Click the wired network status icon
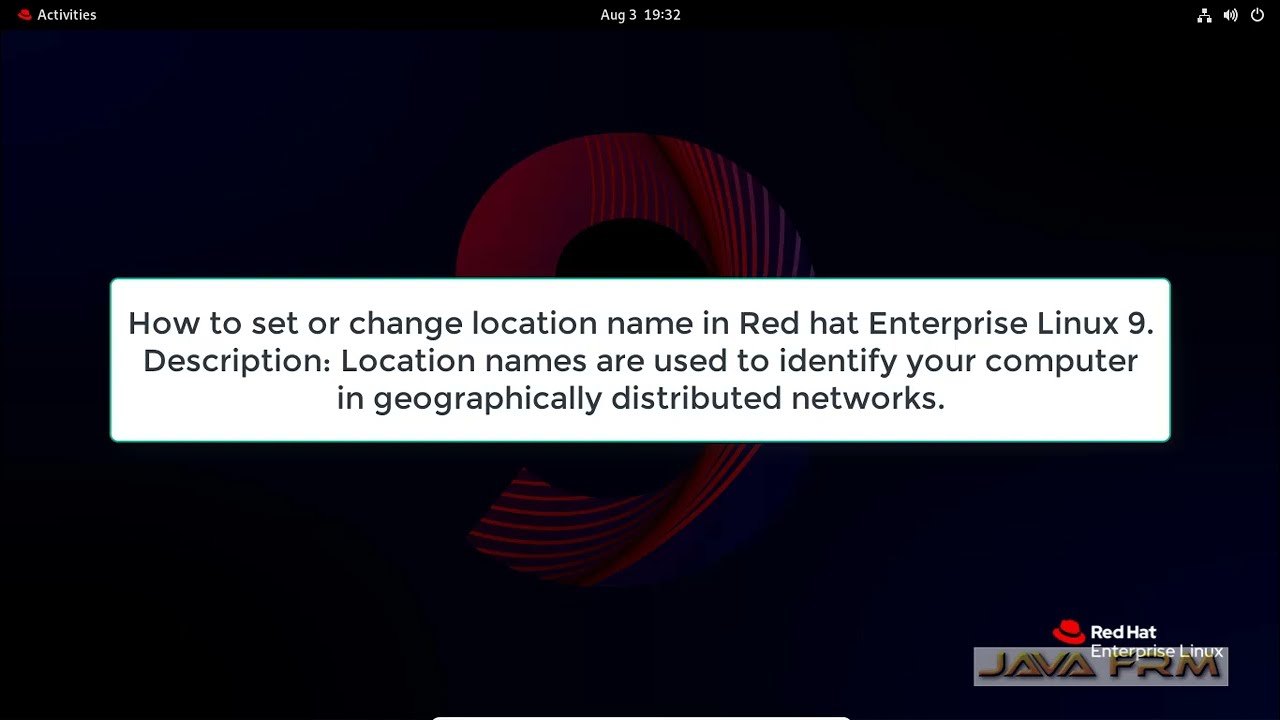 pyautogui.click(x=1204, y=15)
